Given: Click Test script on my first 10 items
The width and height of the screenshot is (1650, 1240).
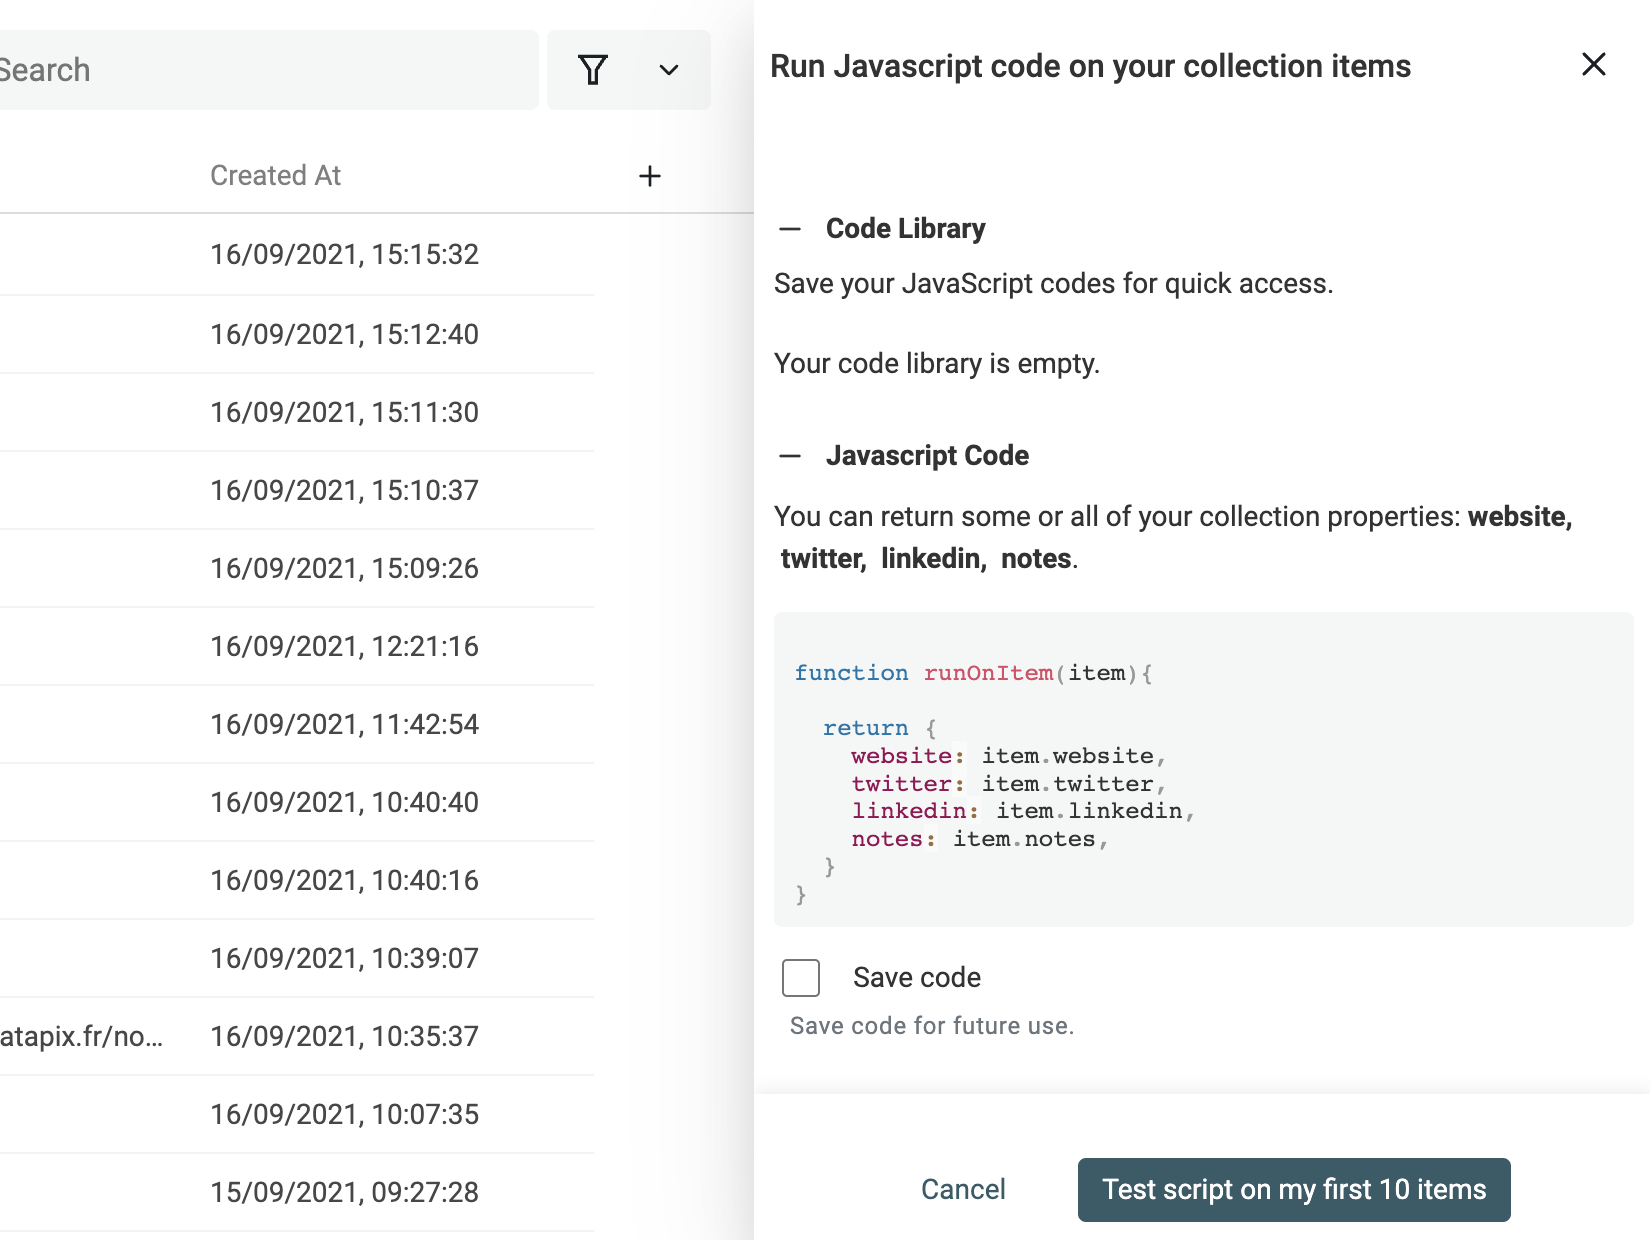Looking at the screenshot, I should coord(1294,1190).
